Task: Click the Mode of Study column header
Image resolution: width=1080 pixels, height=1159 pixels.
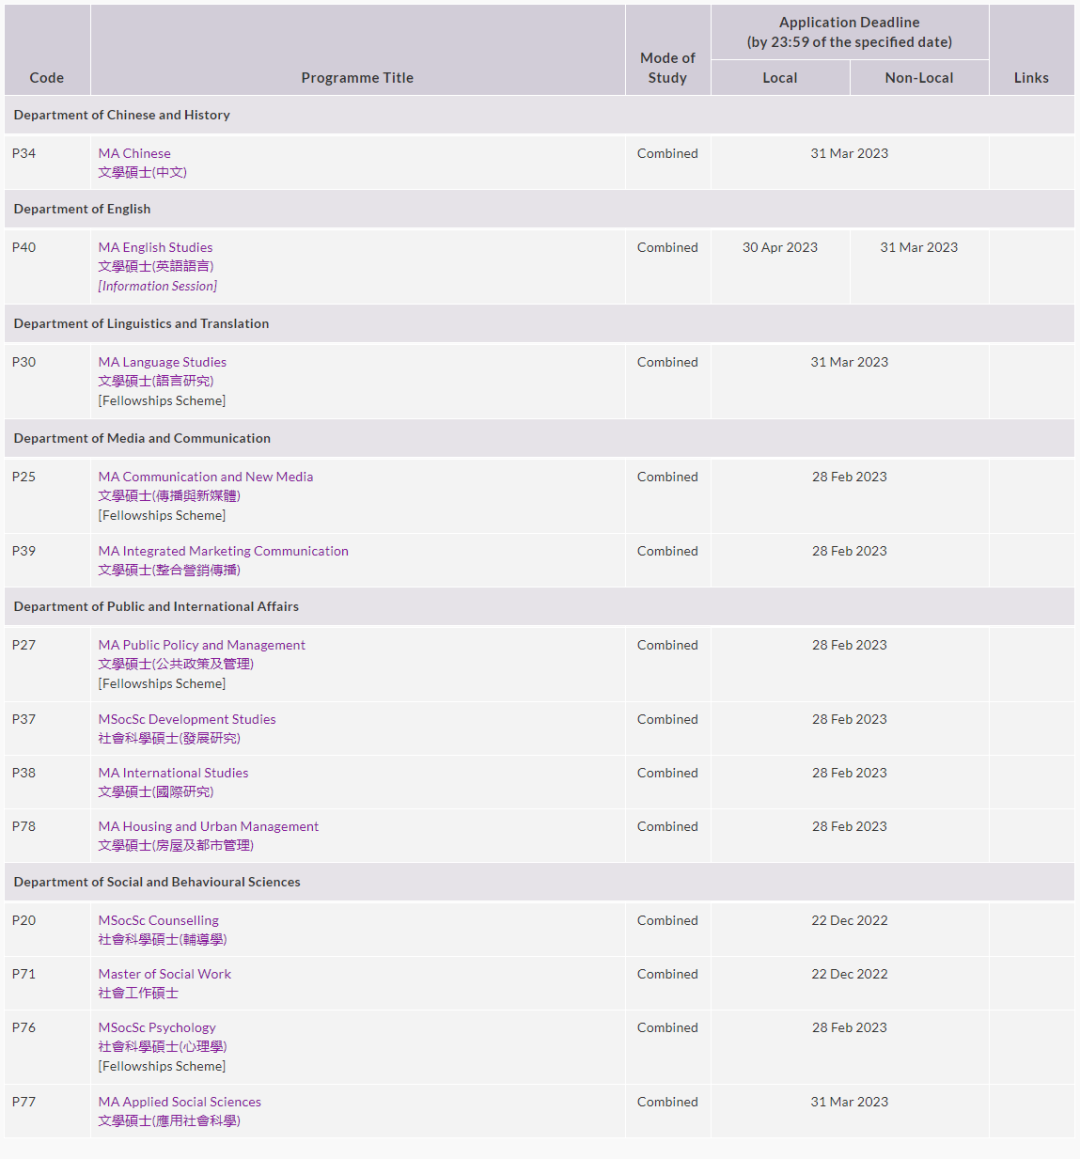Action: point(667,68)
